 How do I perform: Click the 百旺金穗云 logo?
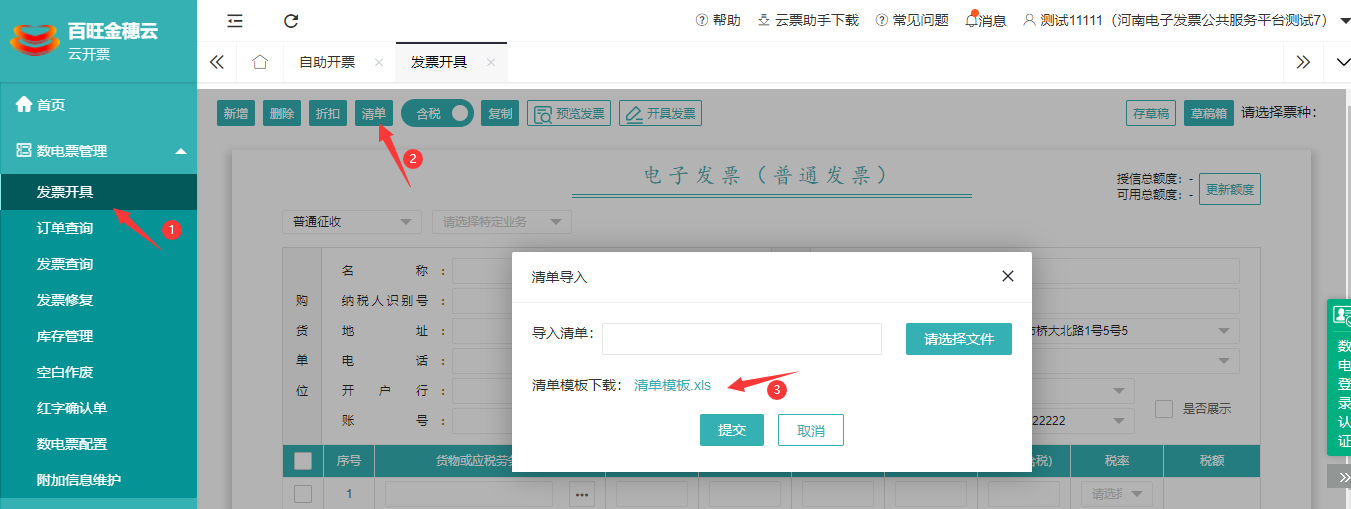pyautogui.click(x=85, y=39)
